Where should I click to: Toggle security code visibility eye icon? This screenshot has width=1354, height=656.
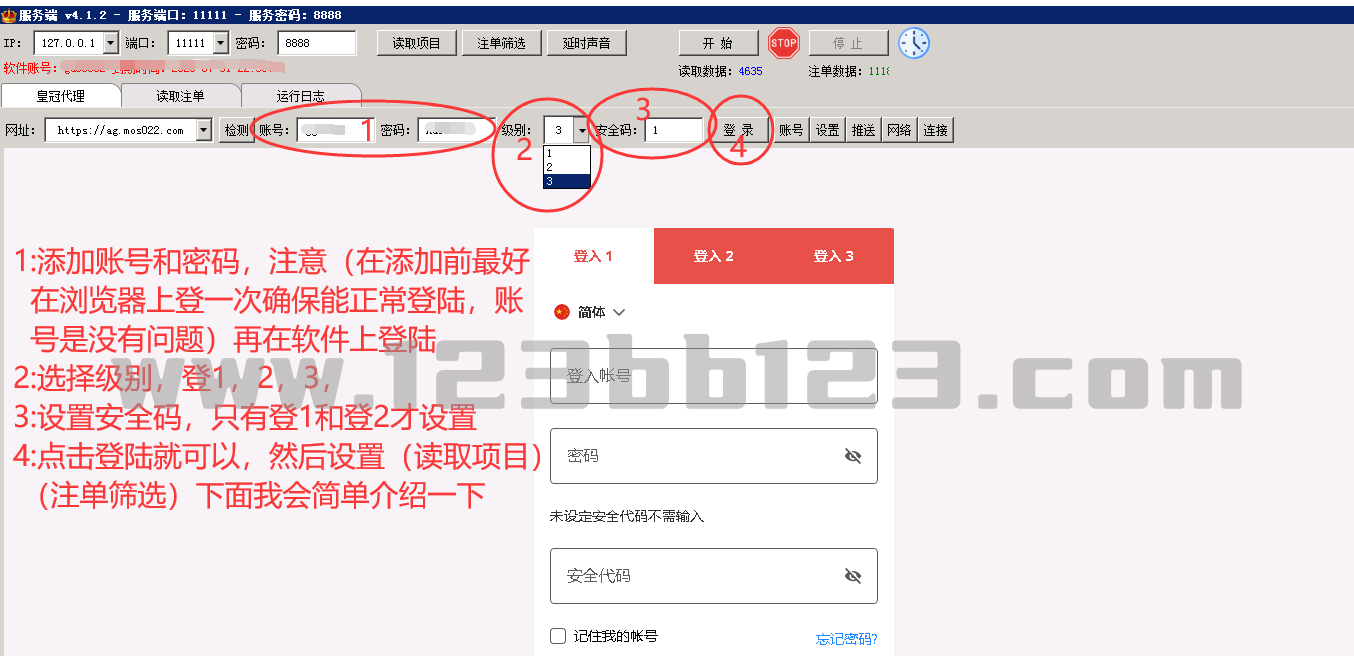pos(852,576)
